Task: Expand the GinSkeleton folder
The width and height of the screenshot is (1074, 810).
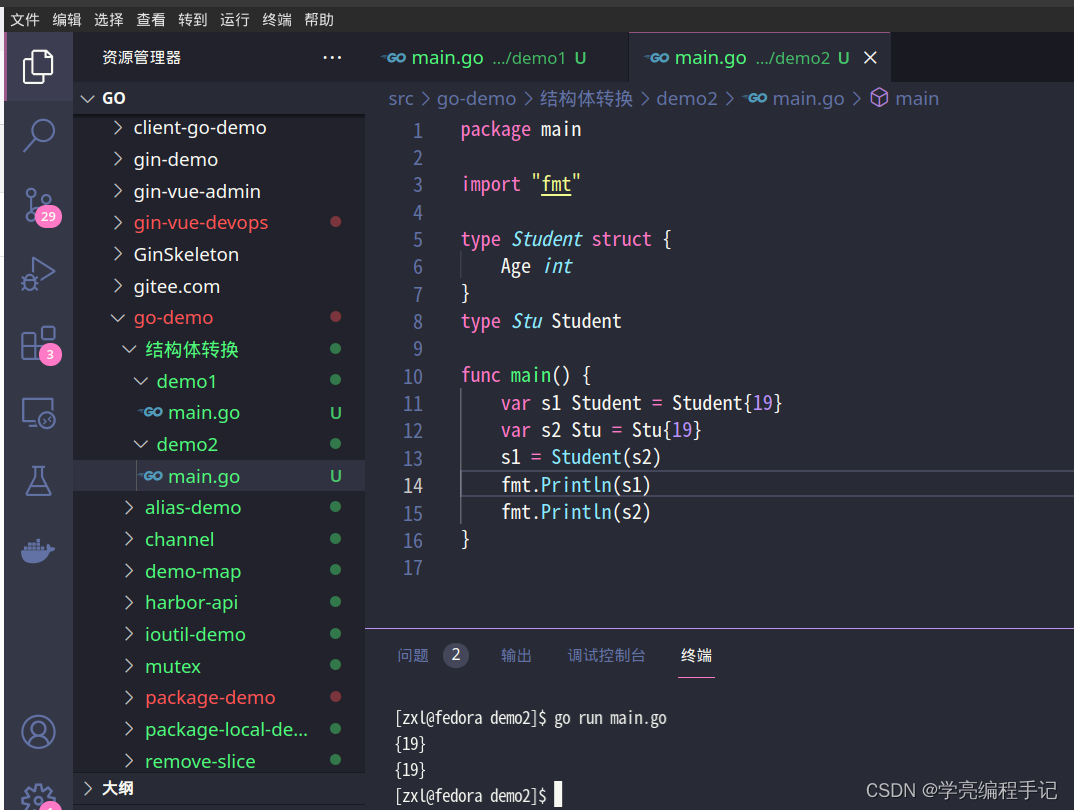Action: [218, 254]
